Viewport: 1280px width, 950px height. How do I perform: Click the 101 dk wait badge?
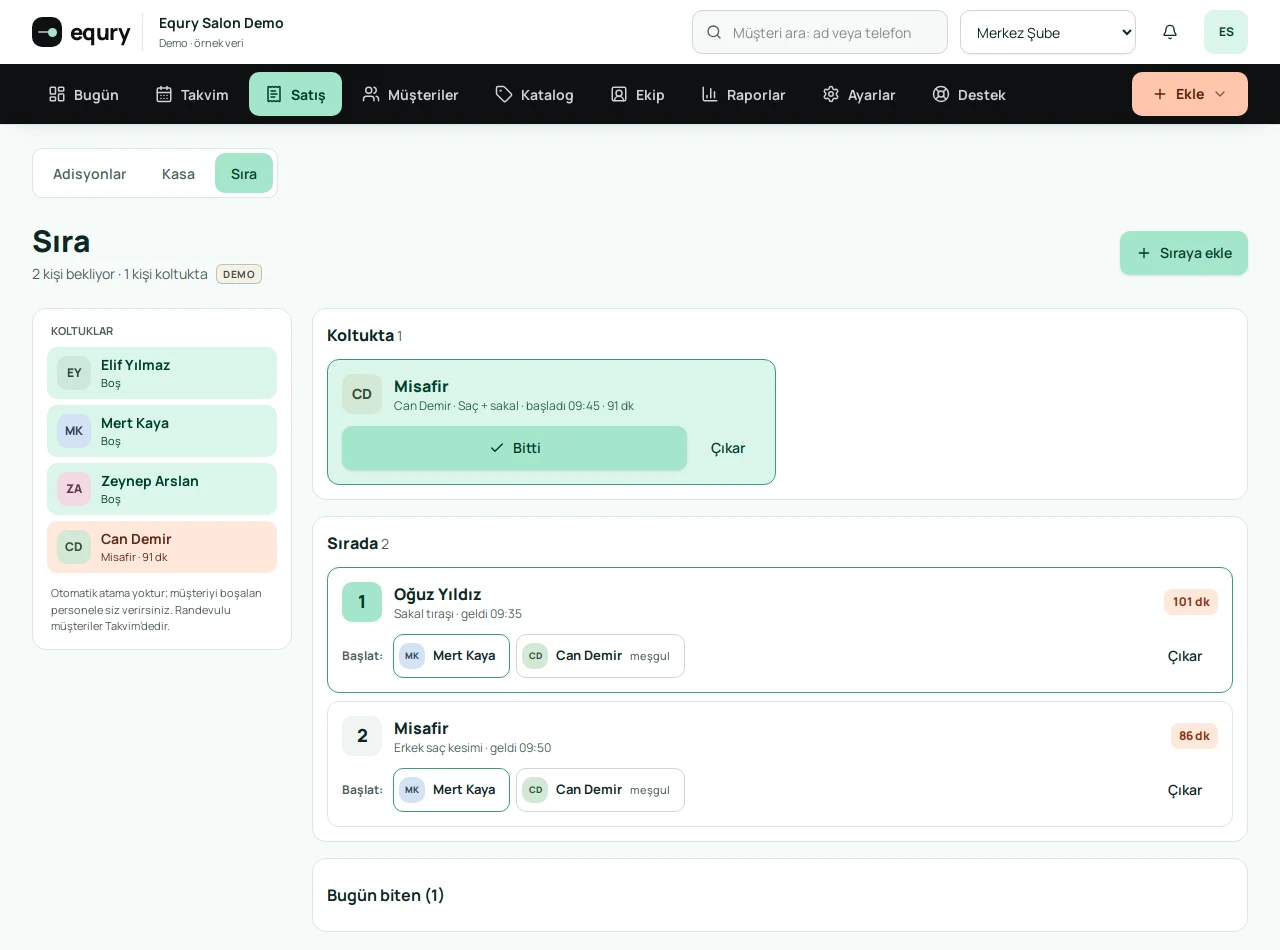pyautogui.click(x=1191, y=602)
